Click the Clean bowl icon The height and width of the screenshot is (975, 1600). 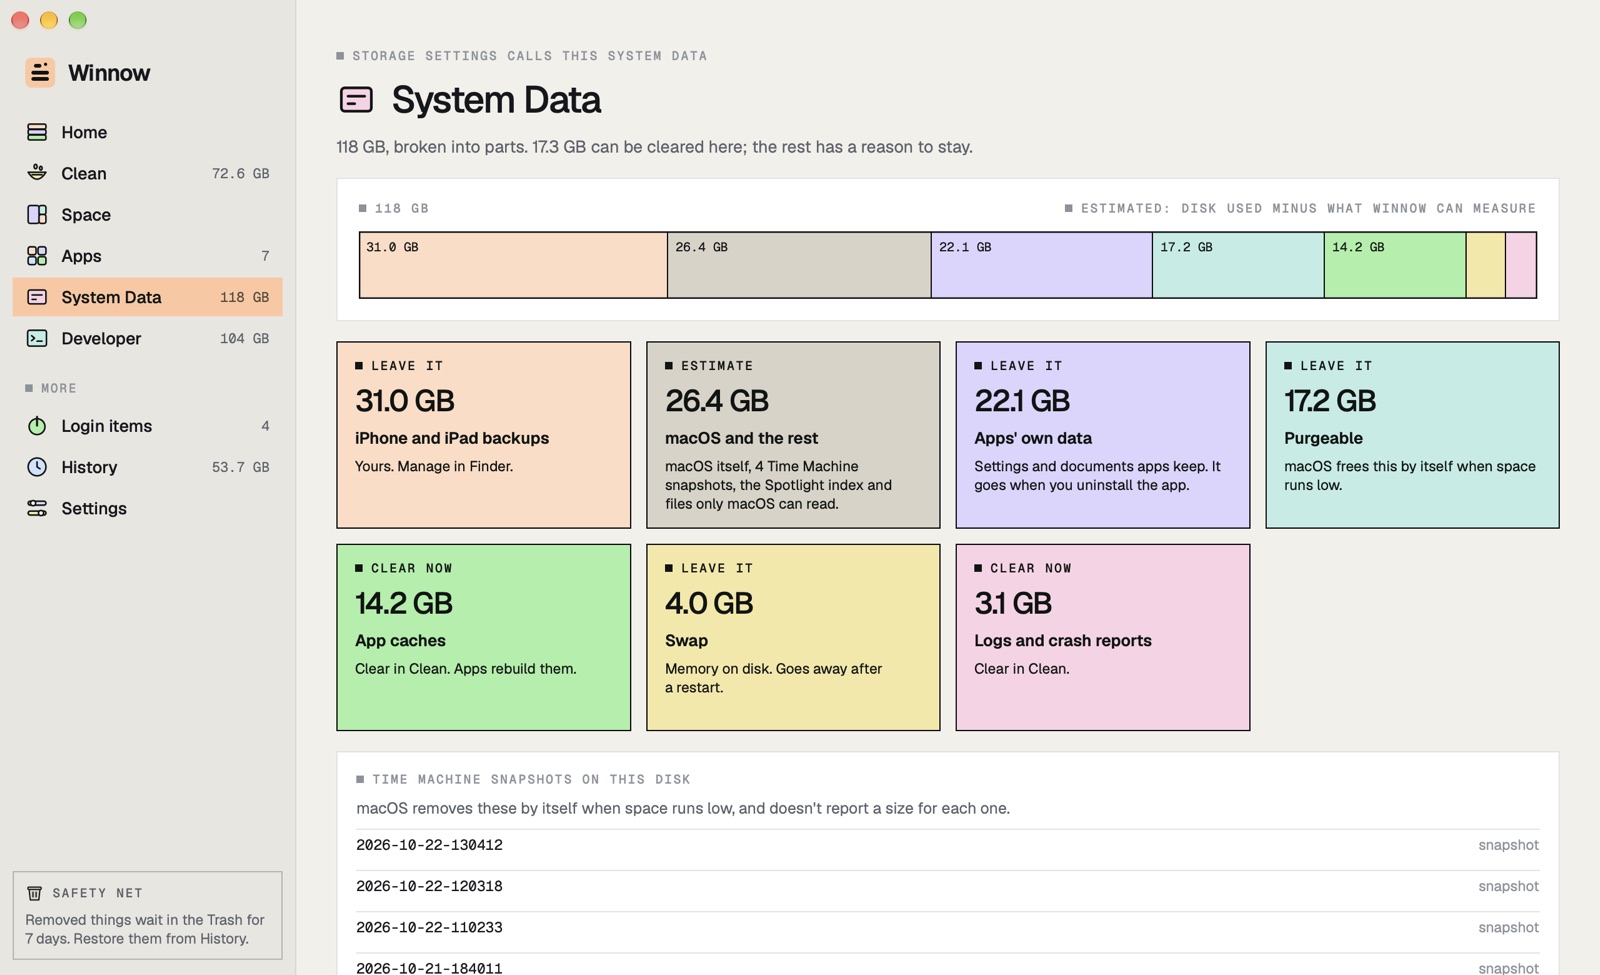(x=37, y=173)
